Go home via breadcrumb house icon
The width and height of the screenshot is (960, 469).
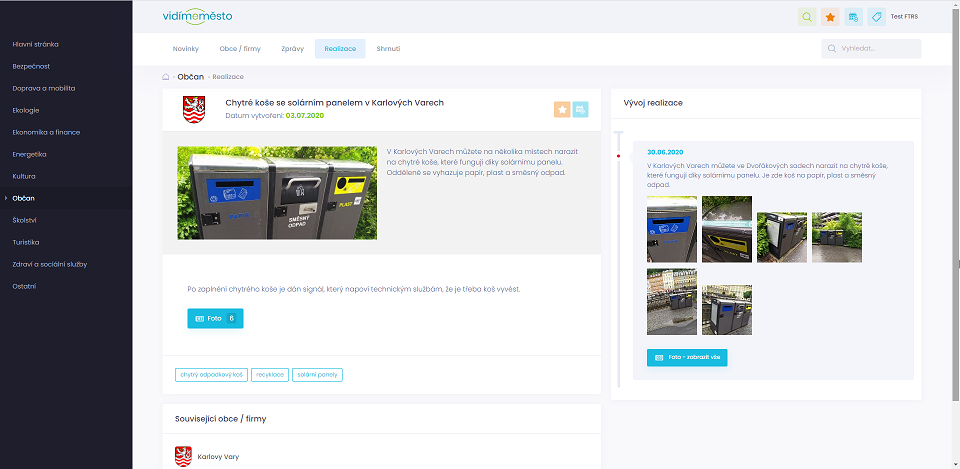(166, 77)
